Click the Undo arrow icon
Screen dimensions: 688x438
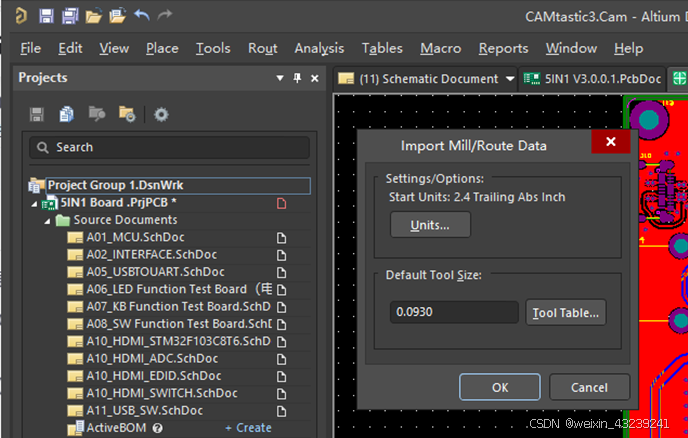click(142, 15)
